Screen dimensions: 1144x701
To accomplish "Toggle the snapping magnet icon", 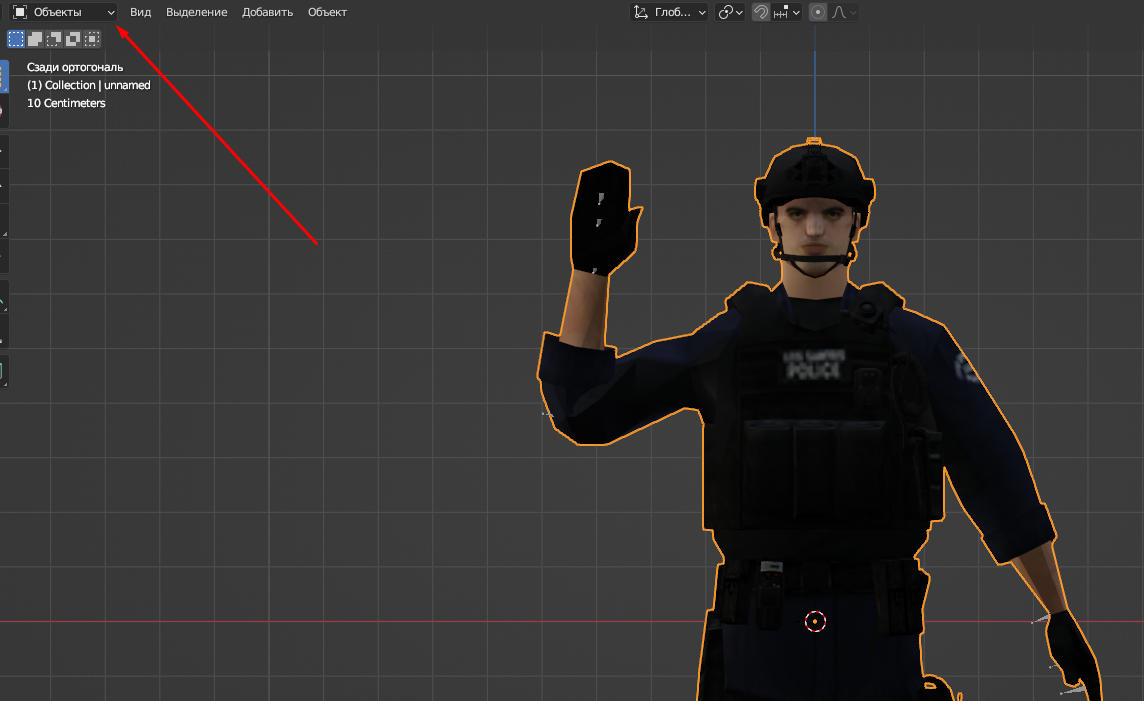I will pos(761,12).
